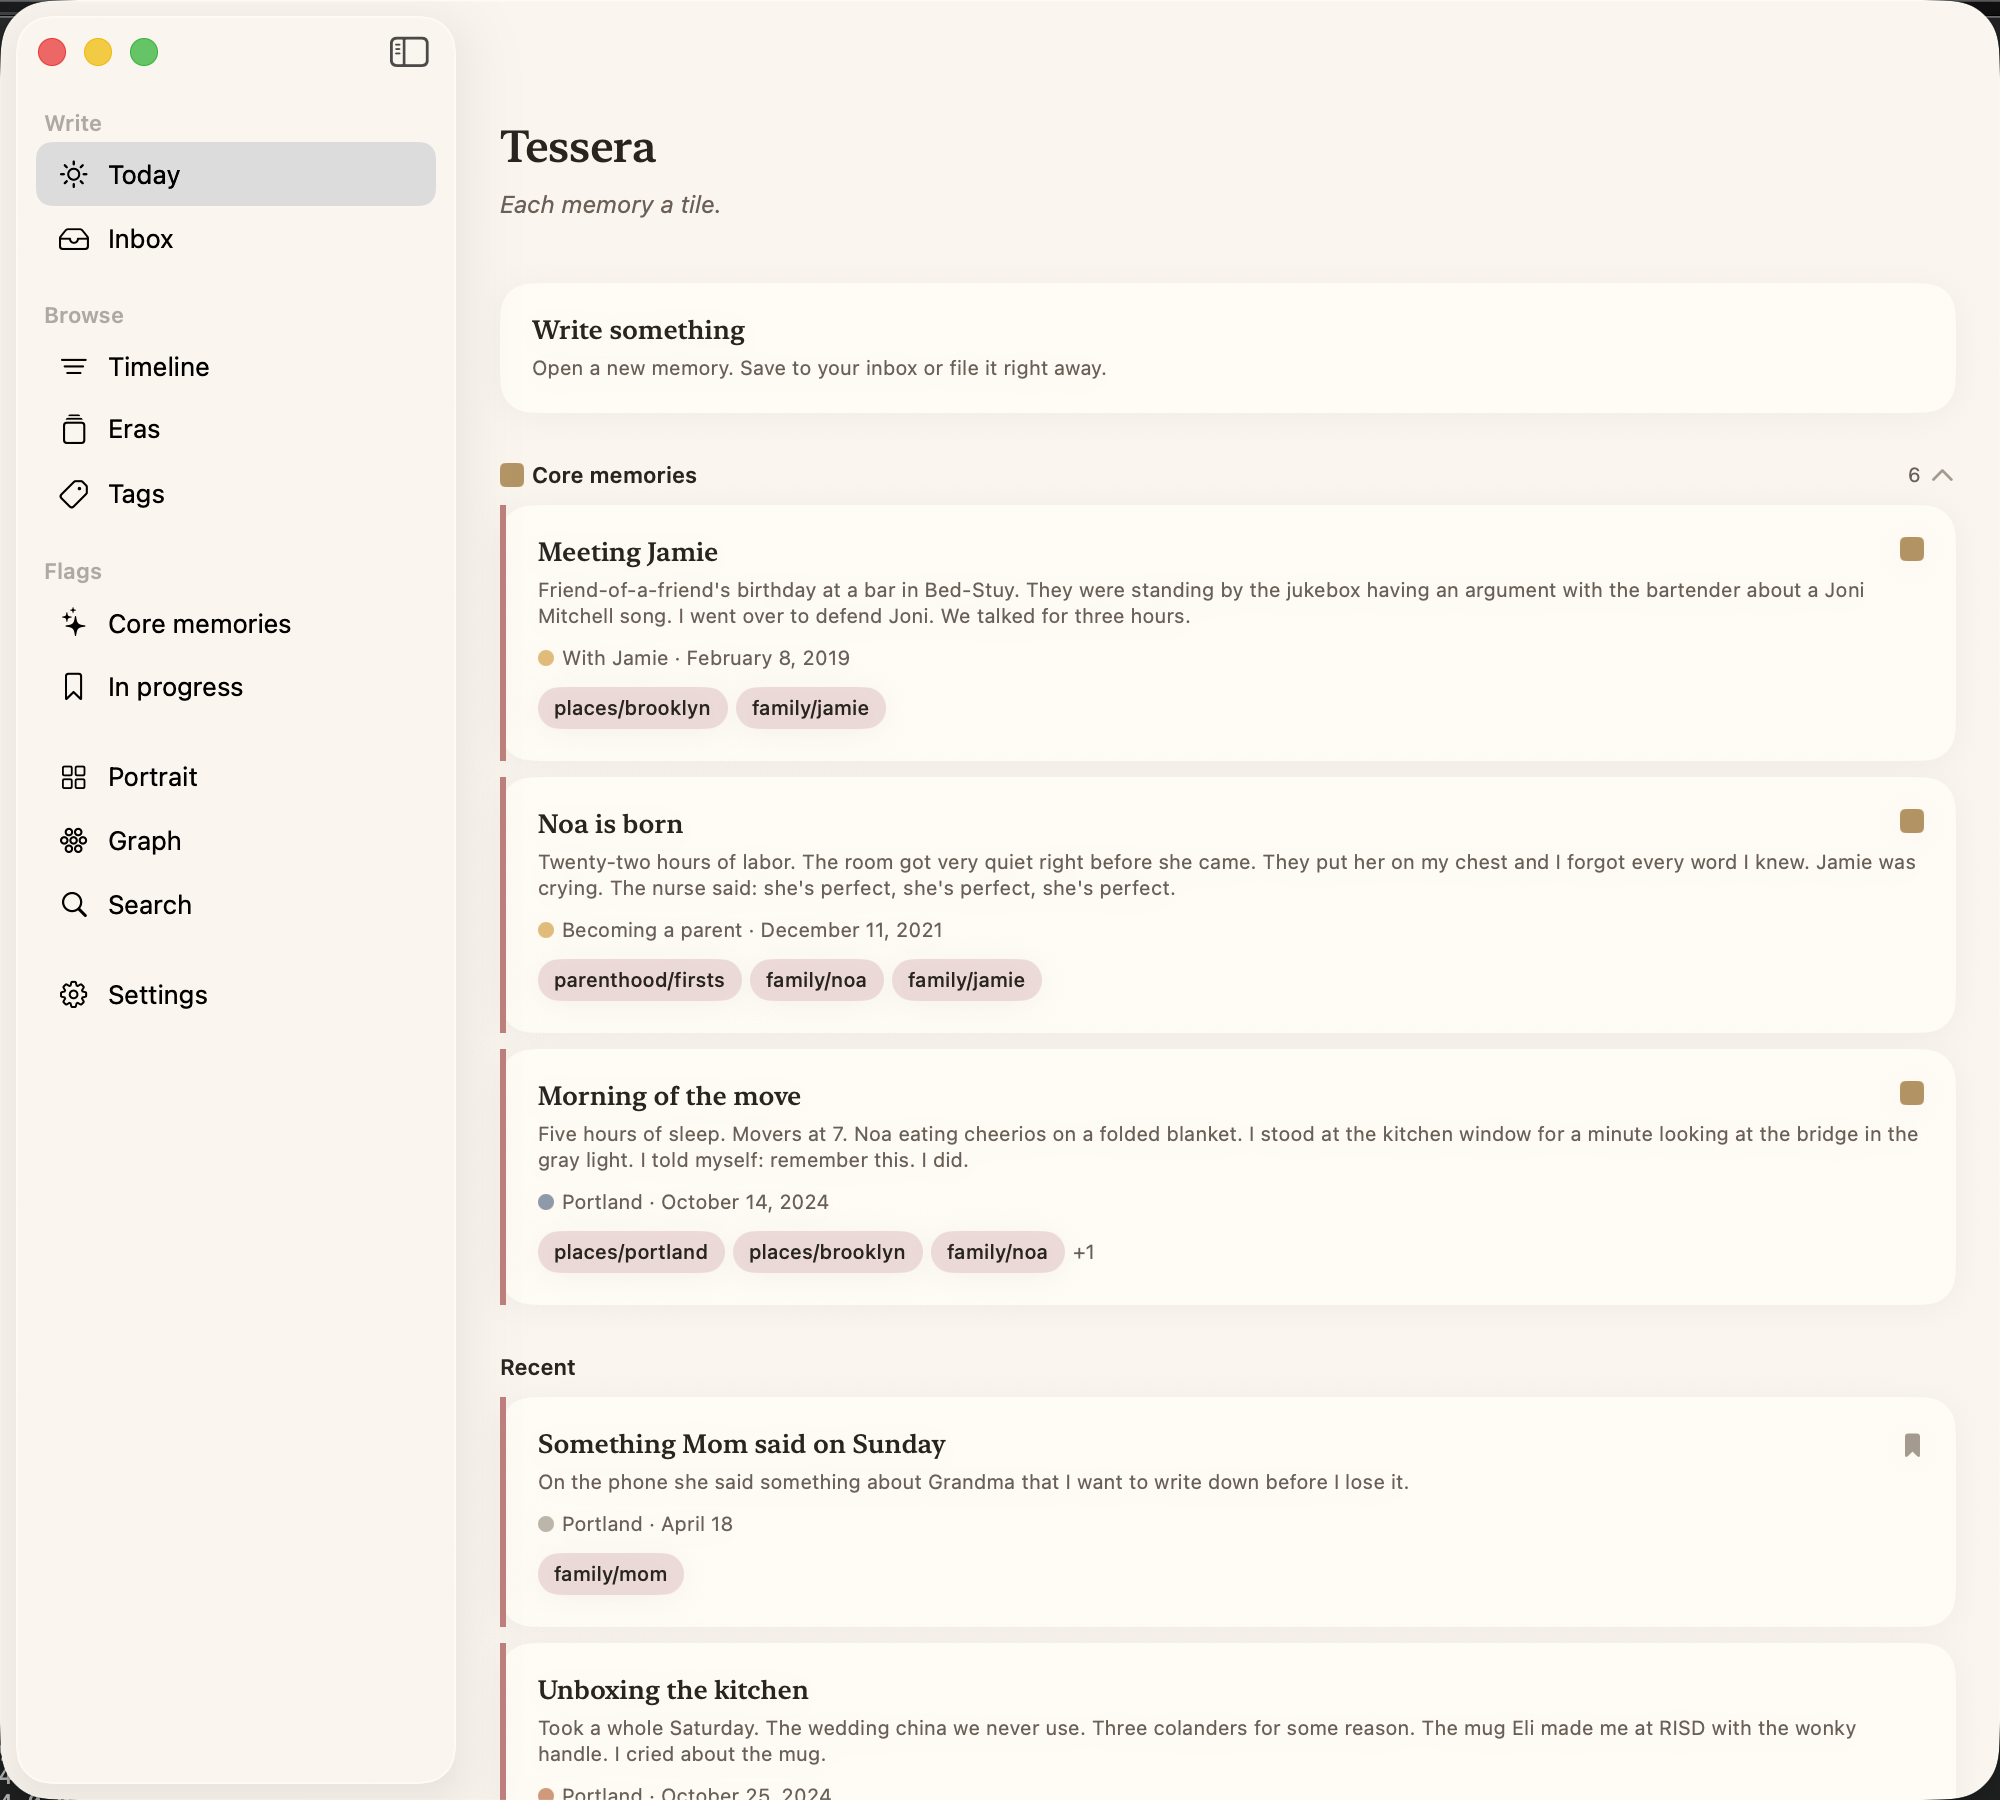Open Settings from the sidebar
This screenshot has width=2000, height=1800.
[159, 995]
